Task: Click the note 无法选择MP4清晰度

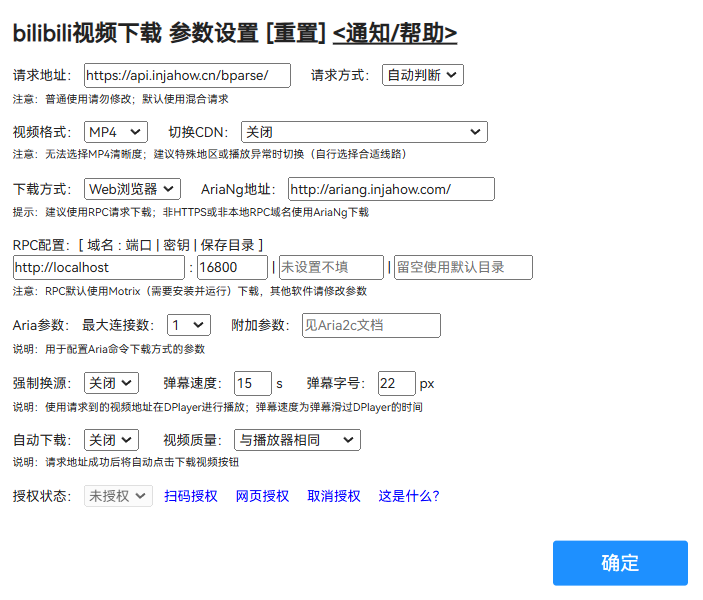Action: click(x=94, y=154)
